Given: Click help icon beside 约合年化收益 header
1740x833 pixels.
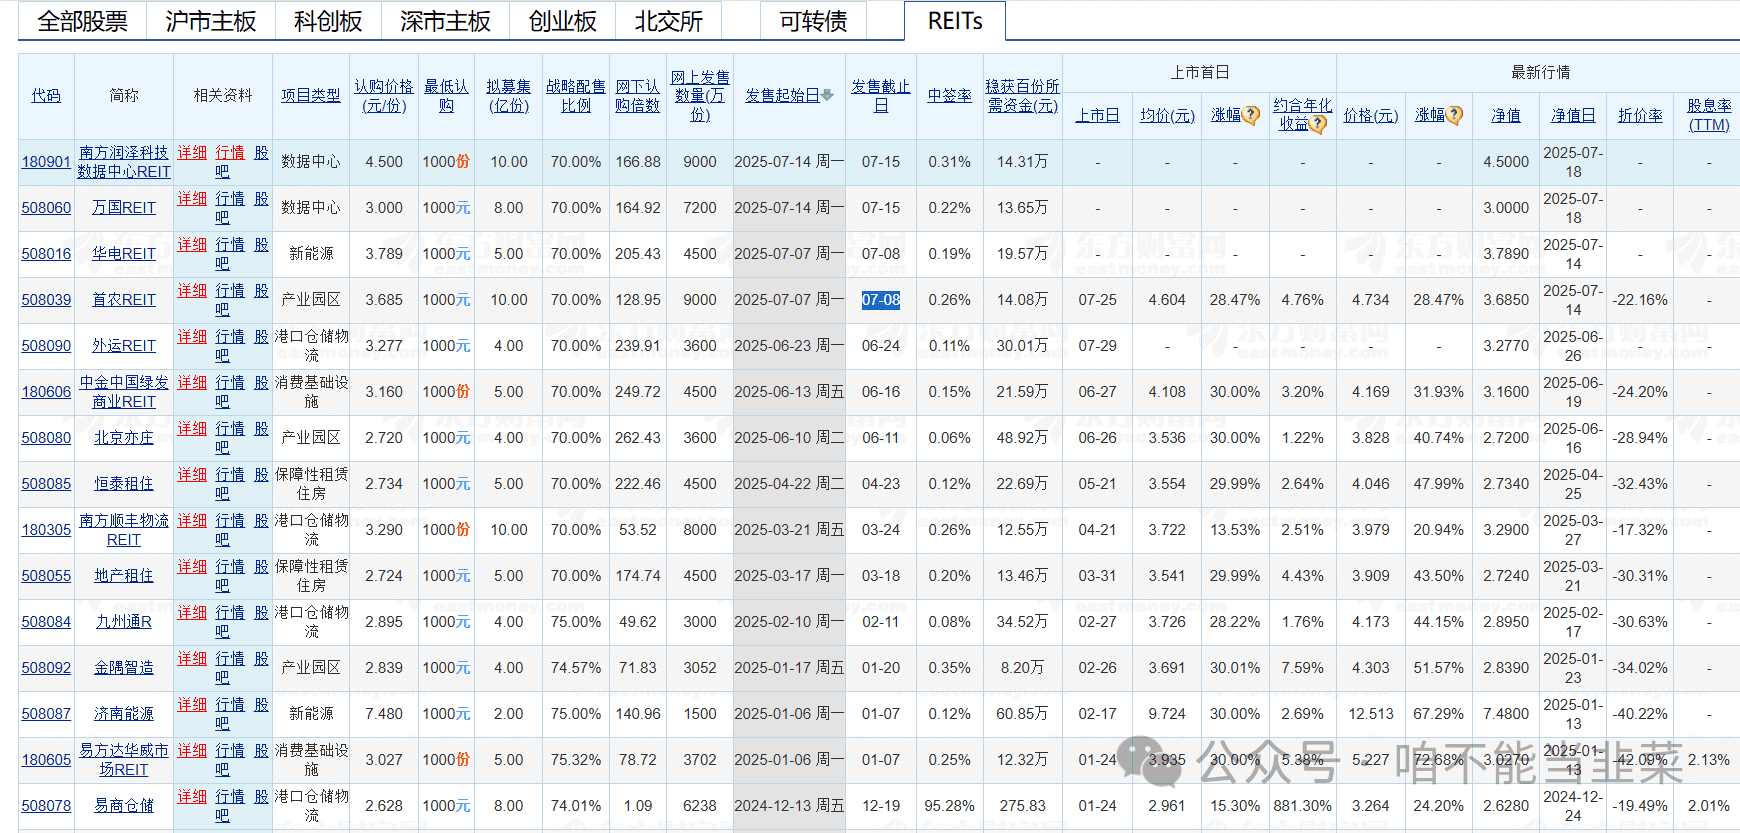Looking at the screenshot, I should coord(1318,124).
